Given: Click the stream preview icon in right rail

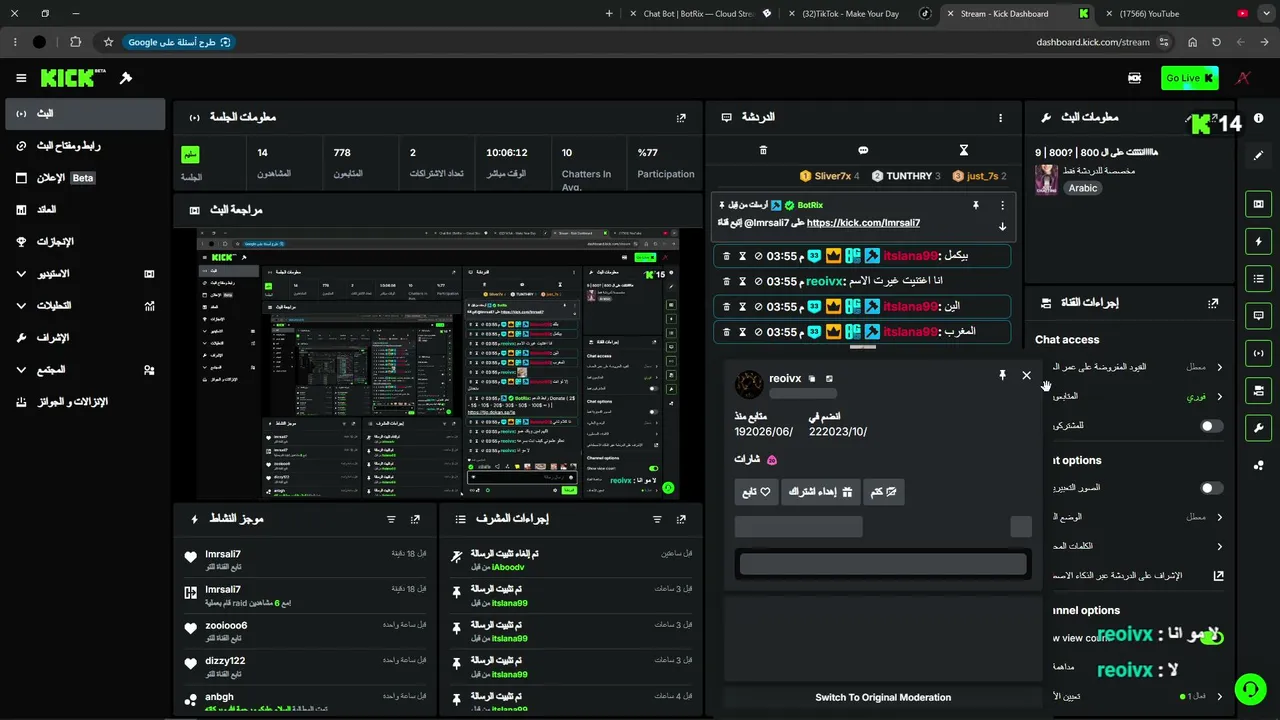Looking at the screenshot, I should (1258, 204).
